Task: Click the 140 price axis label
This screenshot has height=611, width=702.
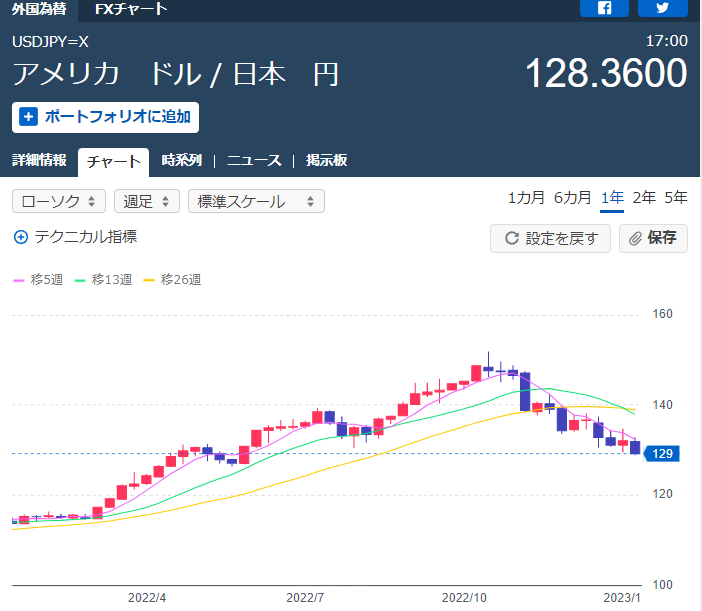Action: coord(662,405)
